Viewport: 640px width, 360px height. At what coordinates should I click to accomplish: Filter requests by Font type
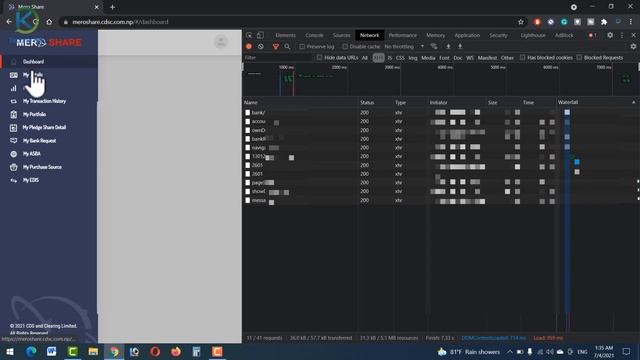click(x=444, y=58)
